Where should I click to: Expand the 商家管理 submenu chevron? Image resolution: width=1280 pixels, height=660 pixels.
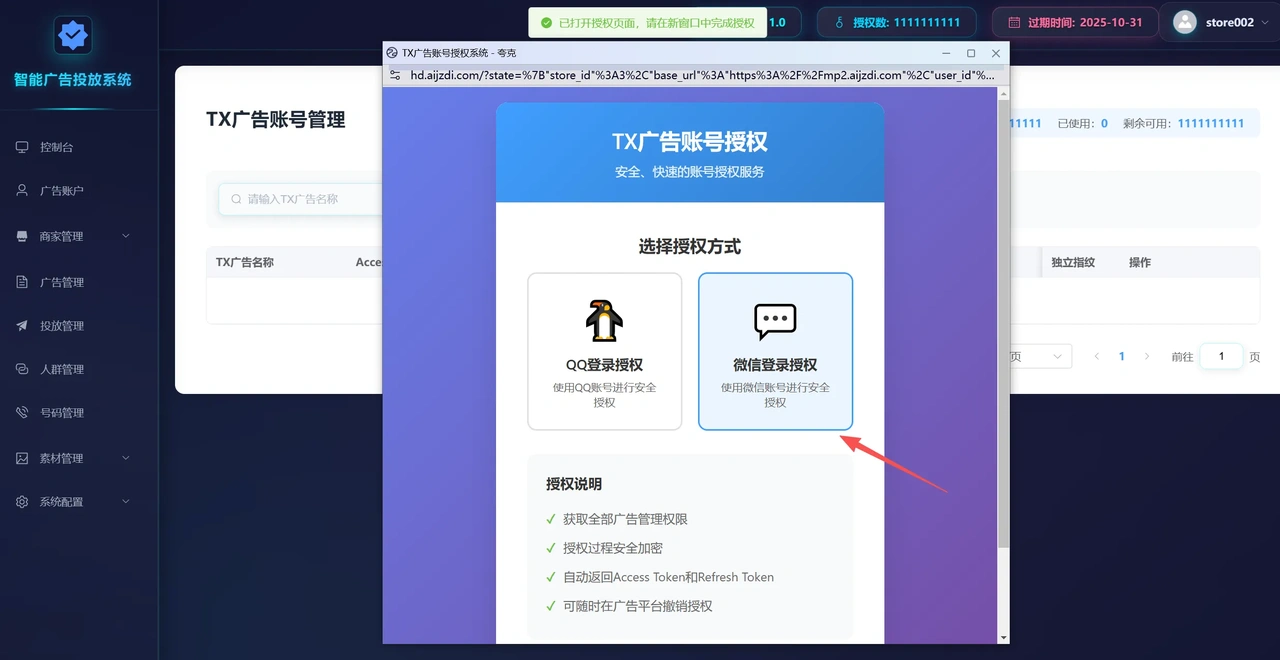click(126, 236)
